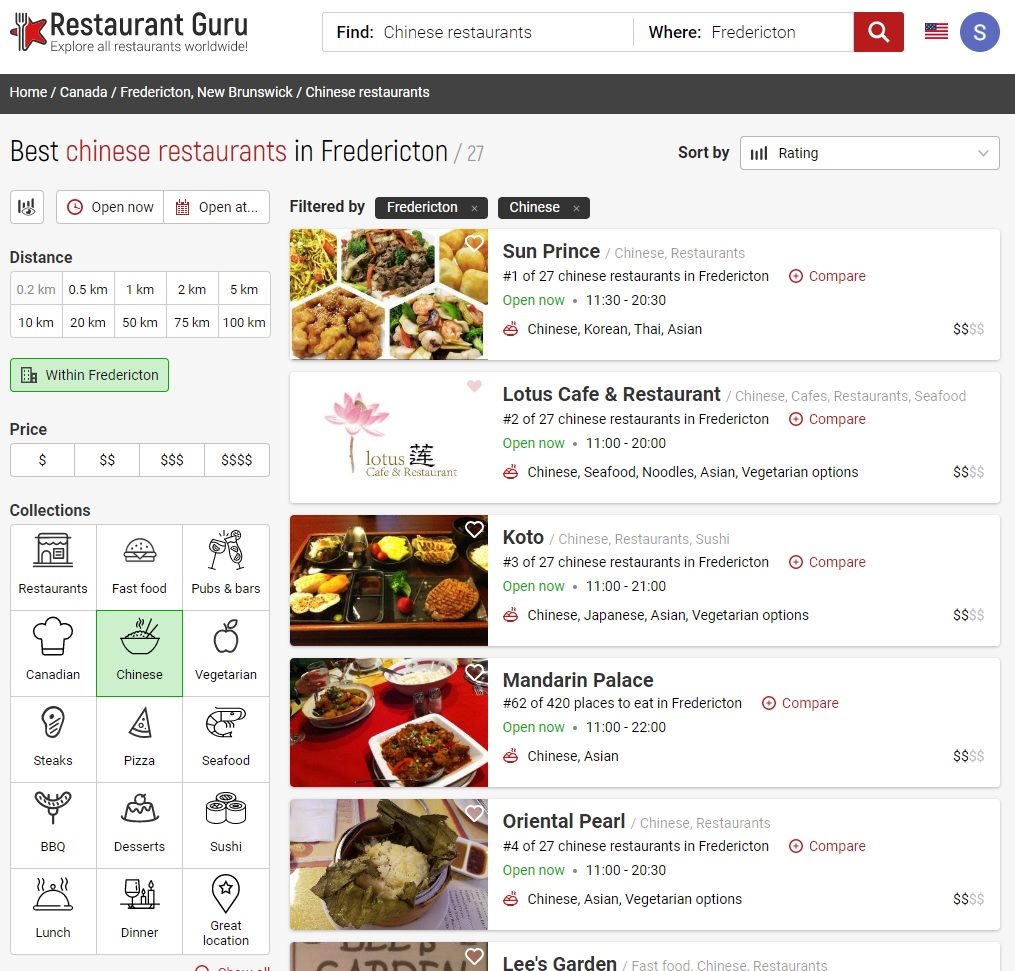Image resolution: width=1015 pixels, height=971 pixels.
Task: Open the Koto food photo thumbnail
Action: pos(388,581)
